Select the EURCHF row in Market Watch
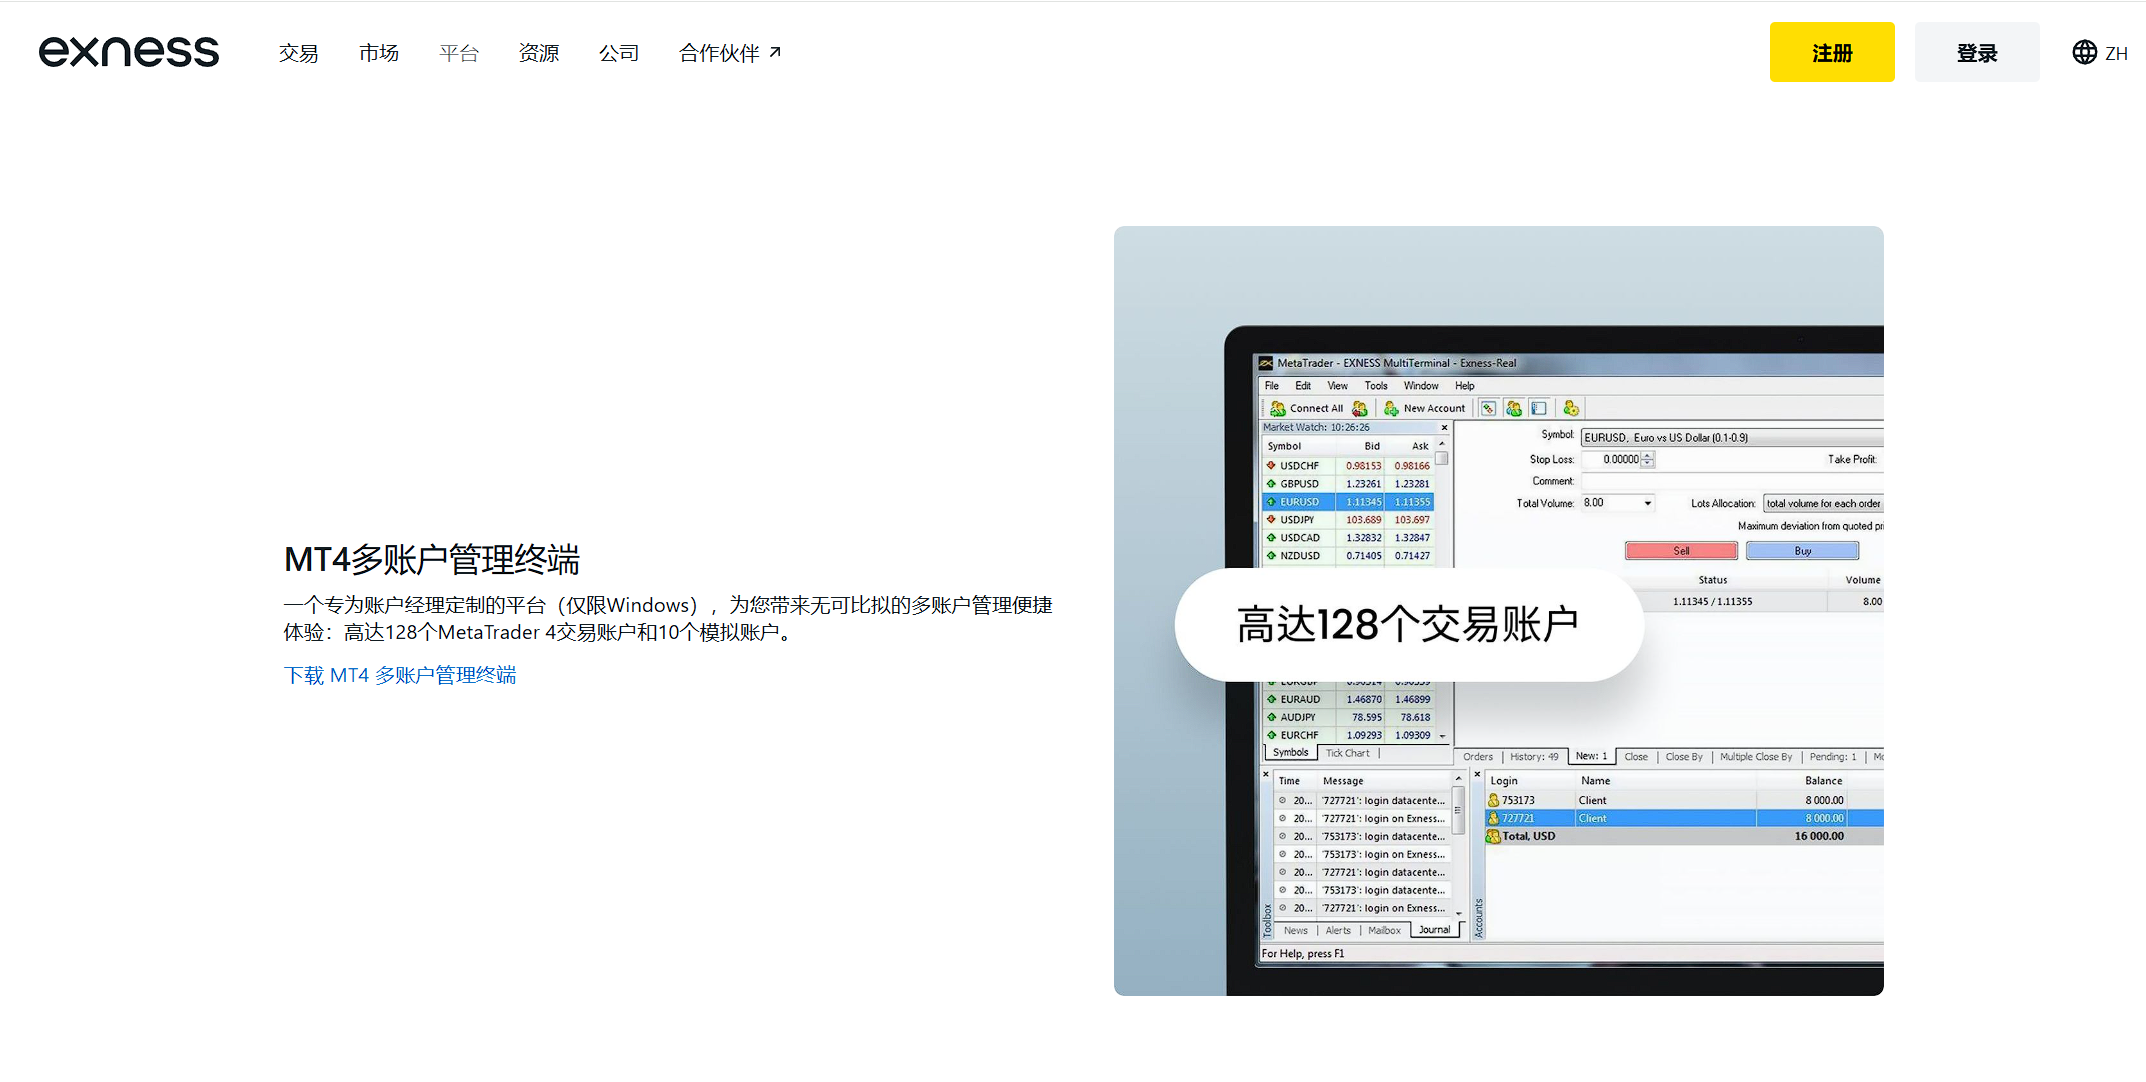The image size is (2146, 1082). point(1349,736)
